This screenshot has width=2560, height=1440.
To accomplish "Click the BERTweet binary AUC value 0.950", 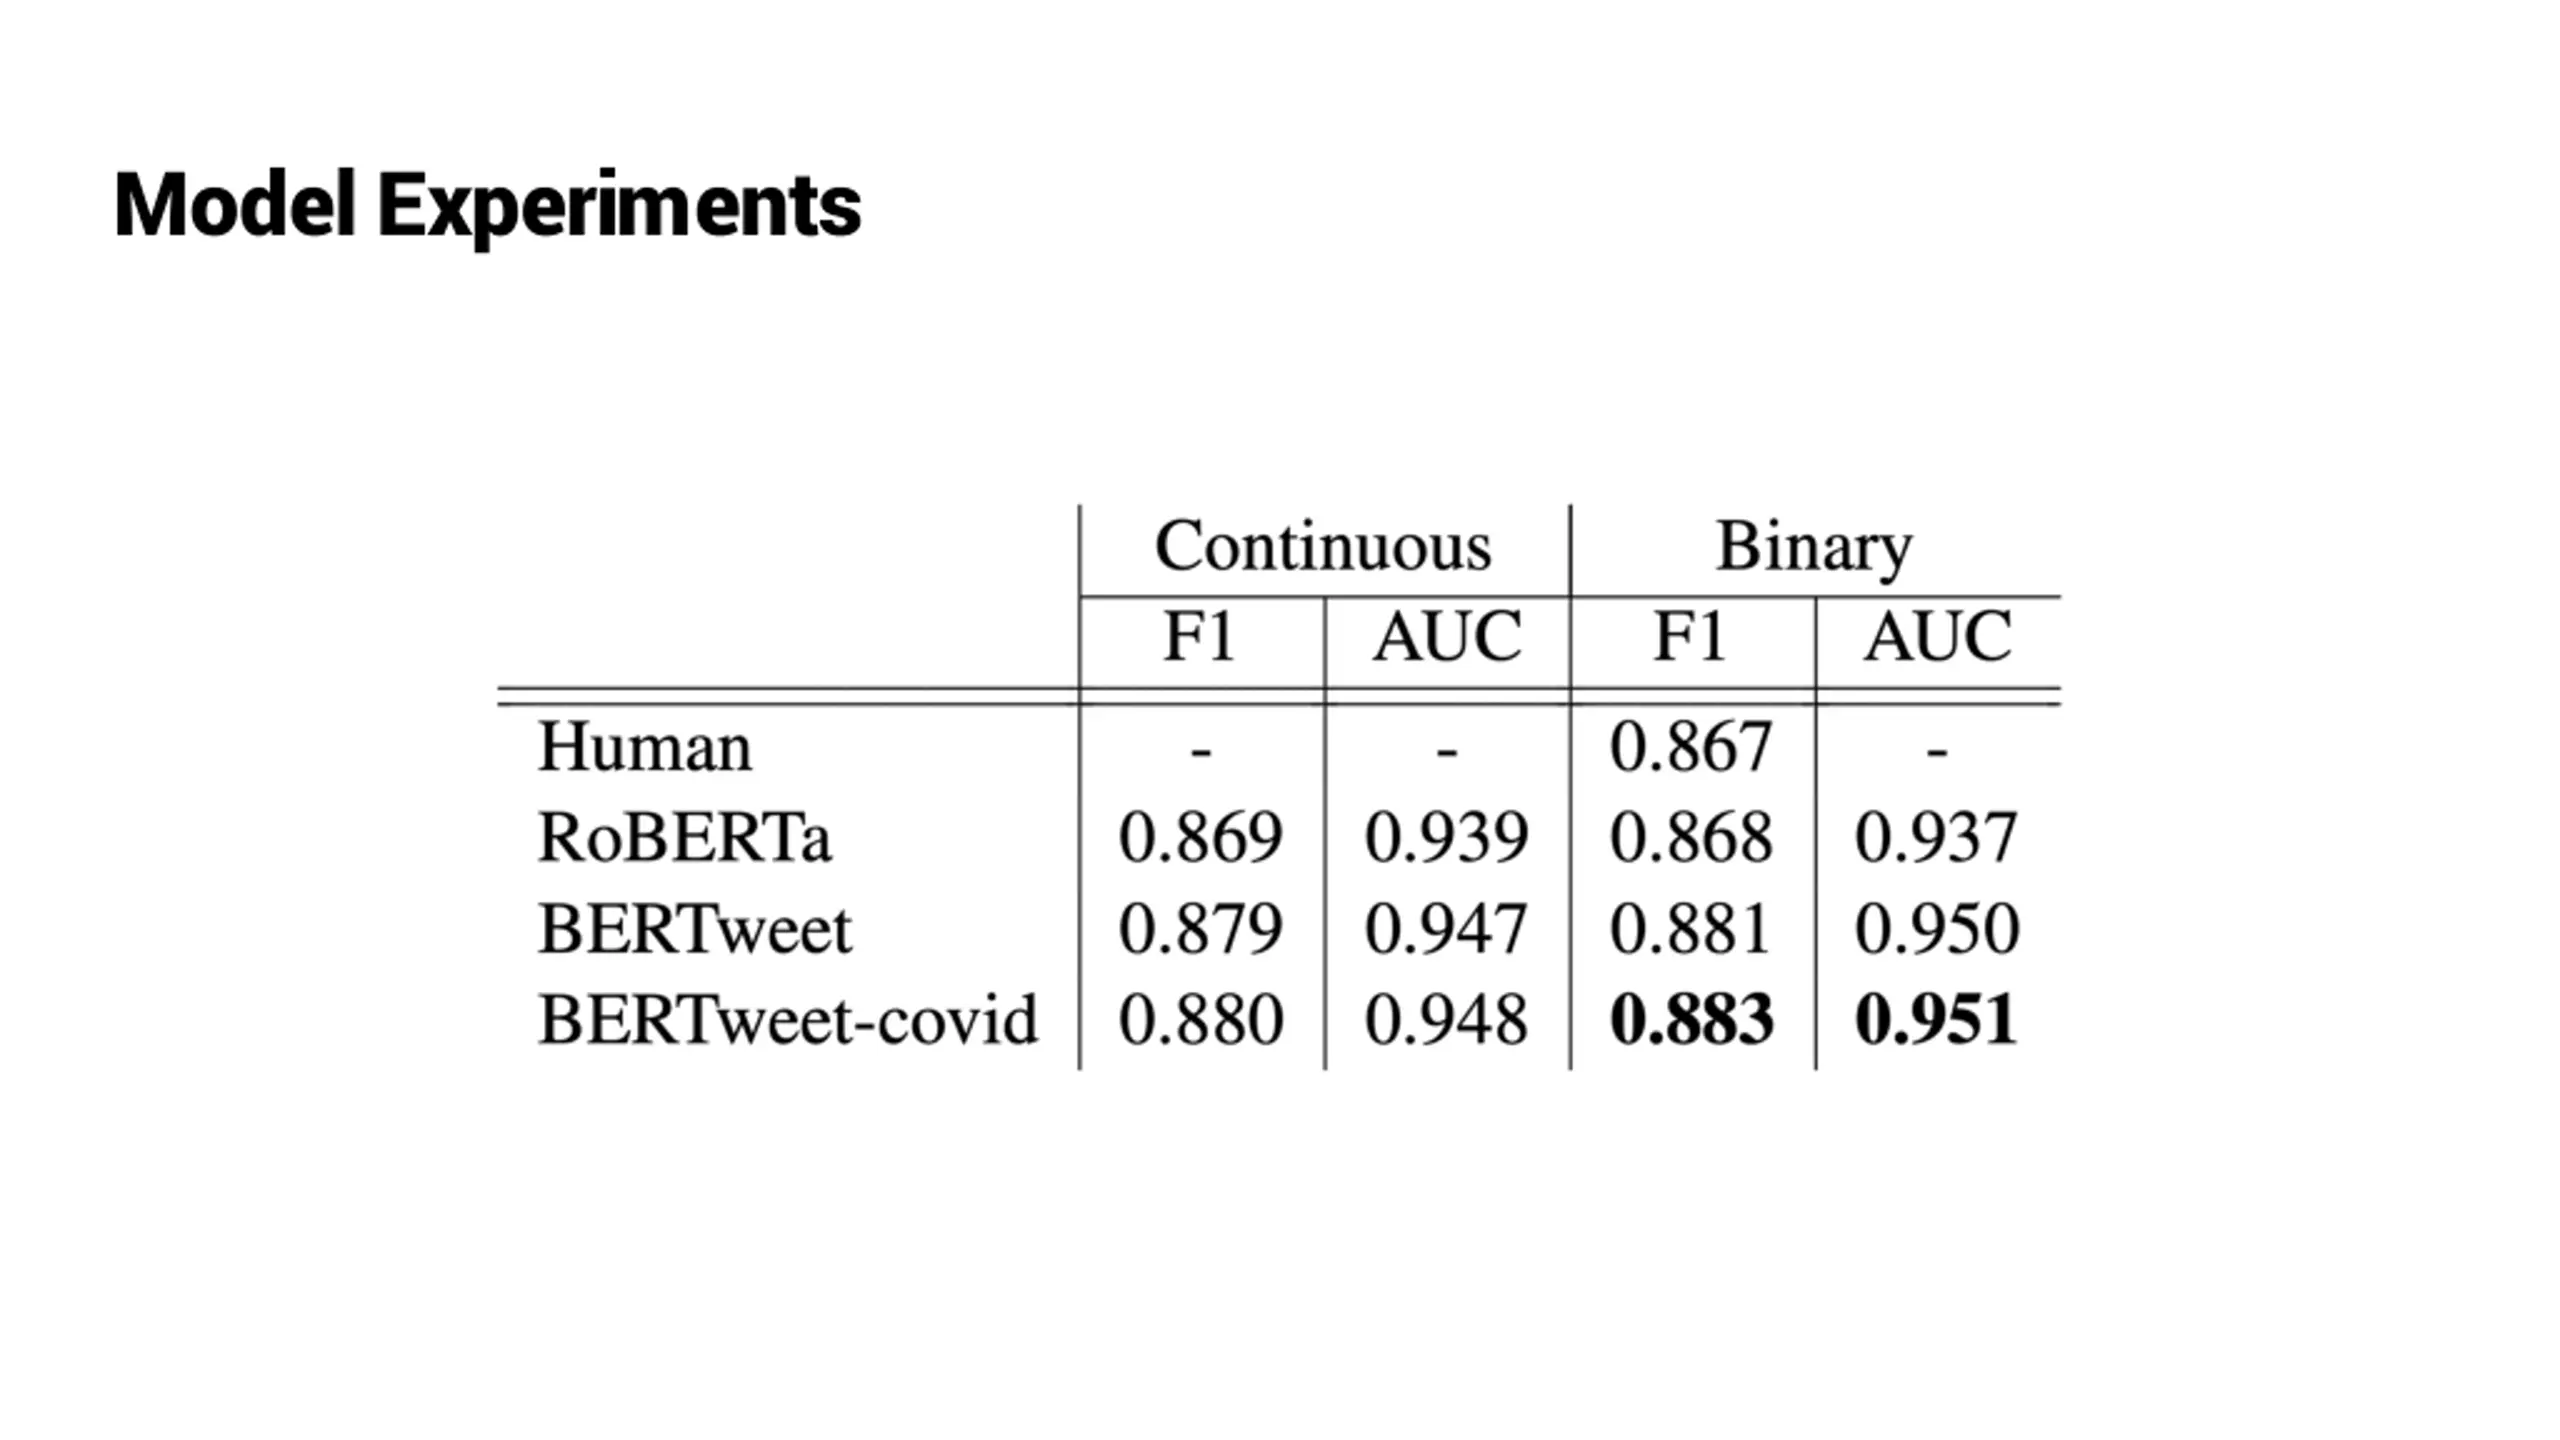I will pos(1937,929).
